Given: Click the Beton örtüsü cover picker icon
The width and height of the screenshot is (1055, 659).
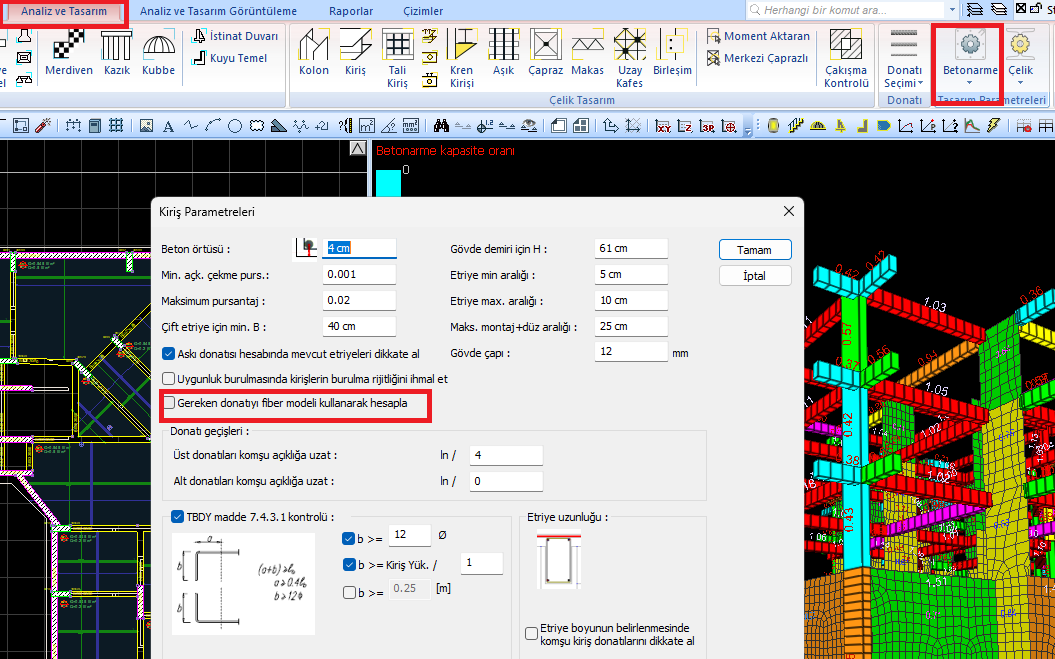Looking at the screenshot, I should [305, 248].
